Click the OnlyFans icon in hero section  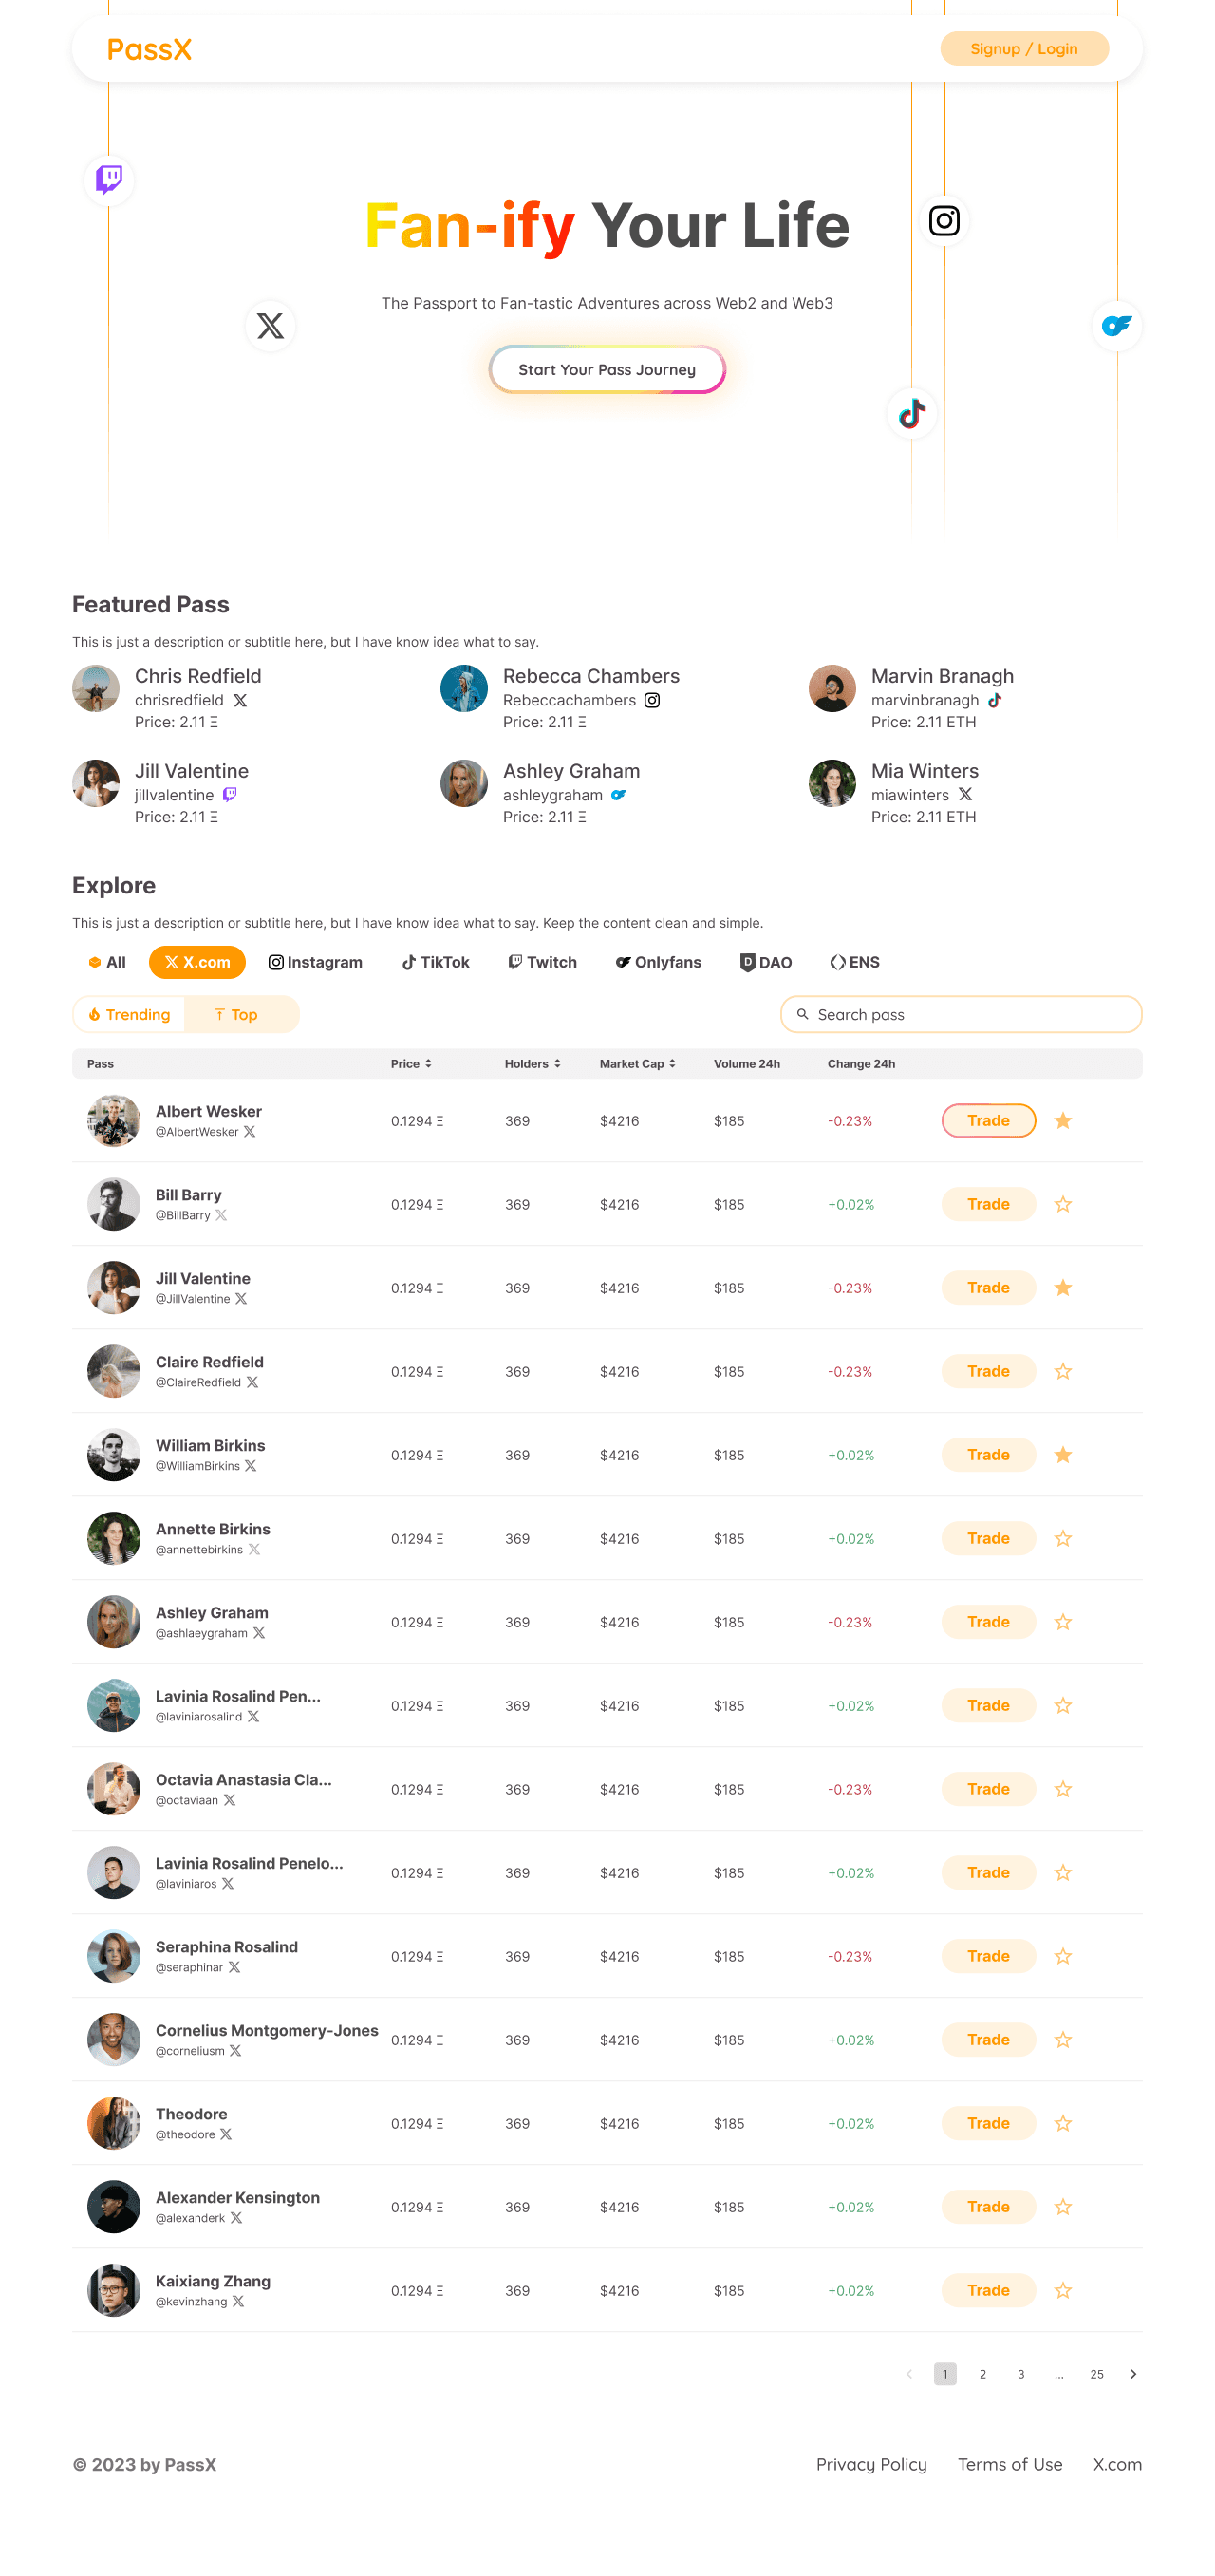point(1116,325)
